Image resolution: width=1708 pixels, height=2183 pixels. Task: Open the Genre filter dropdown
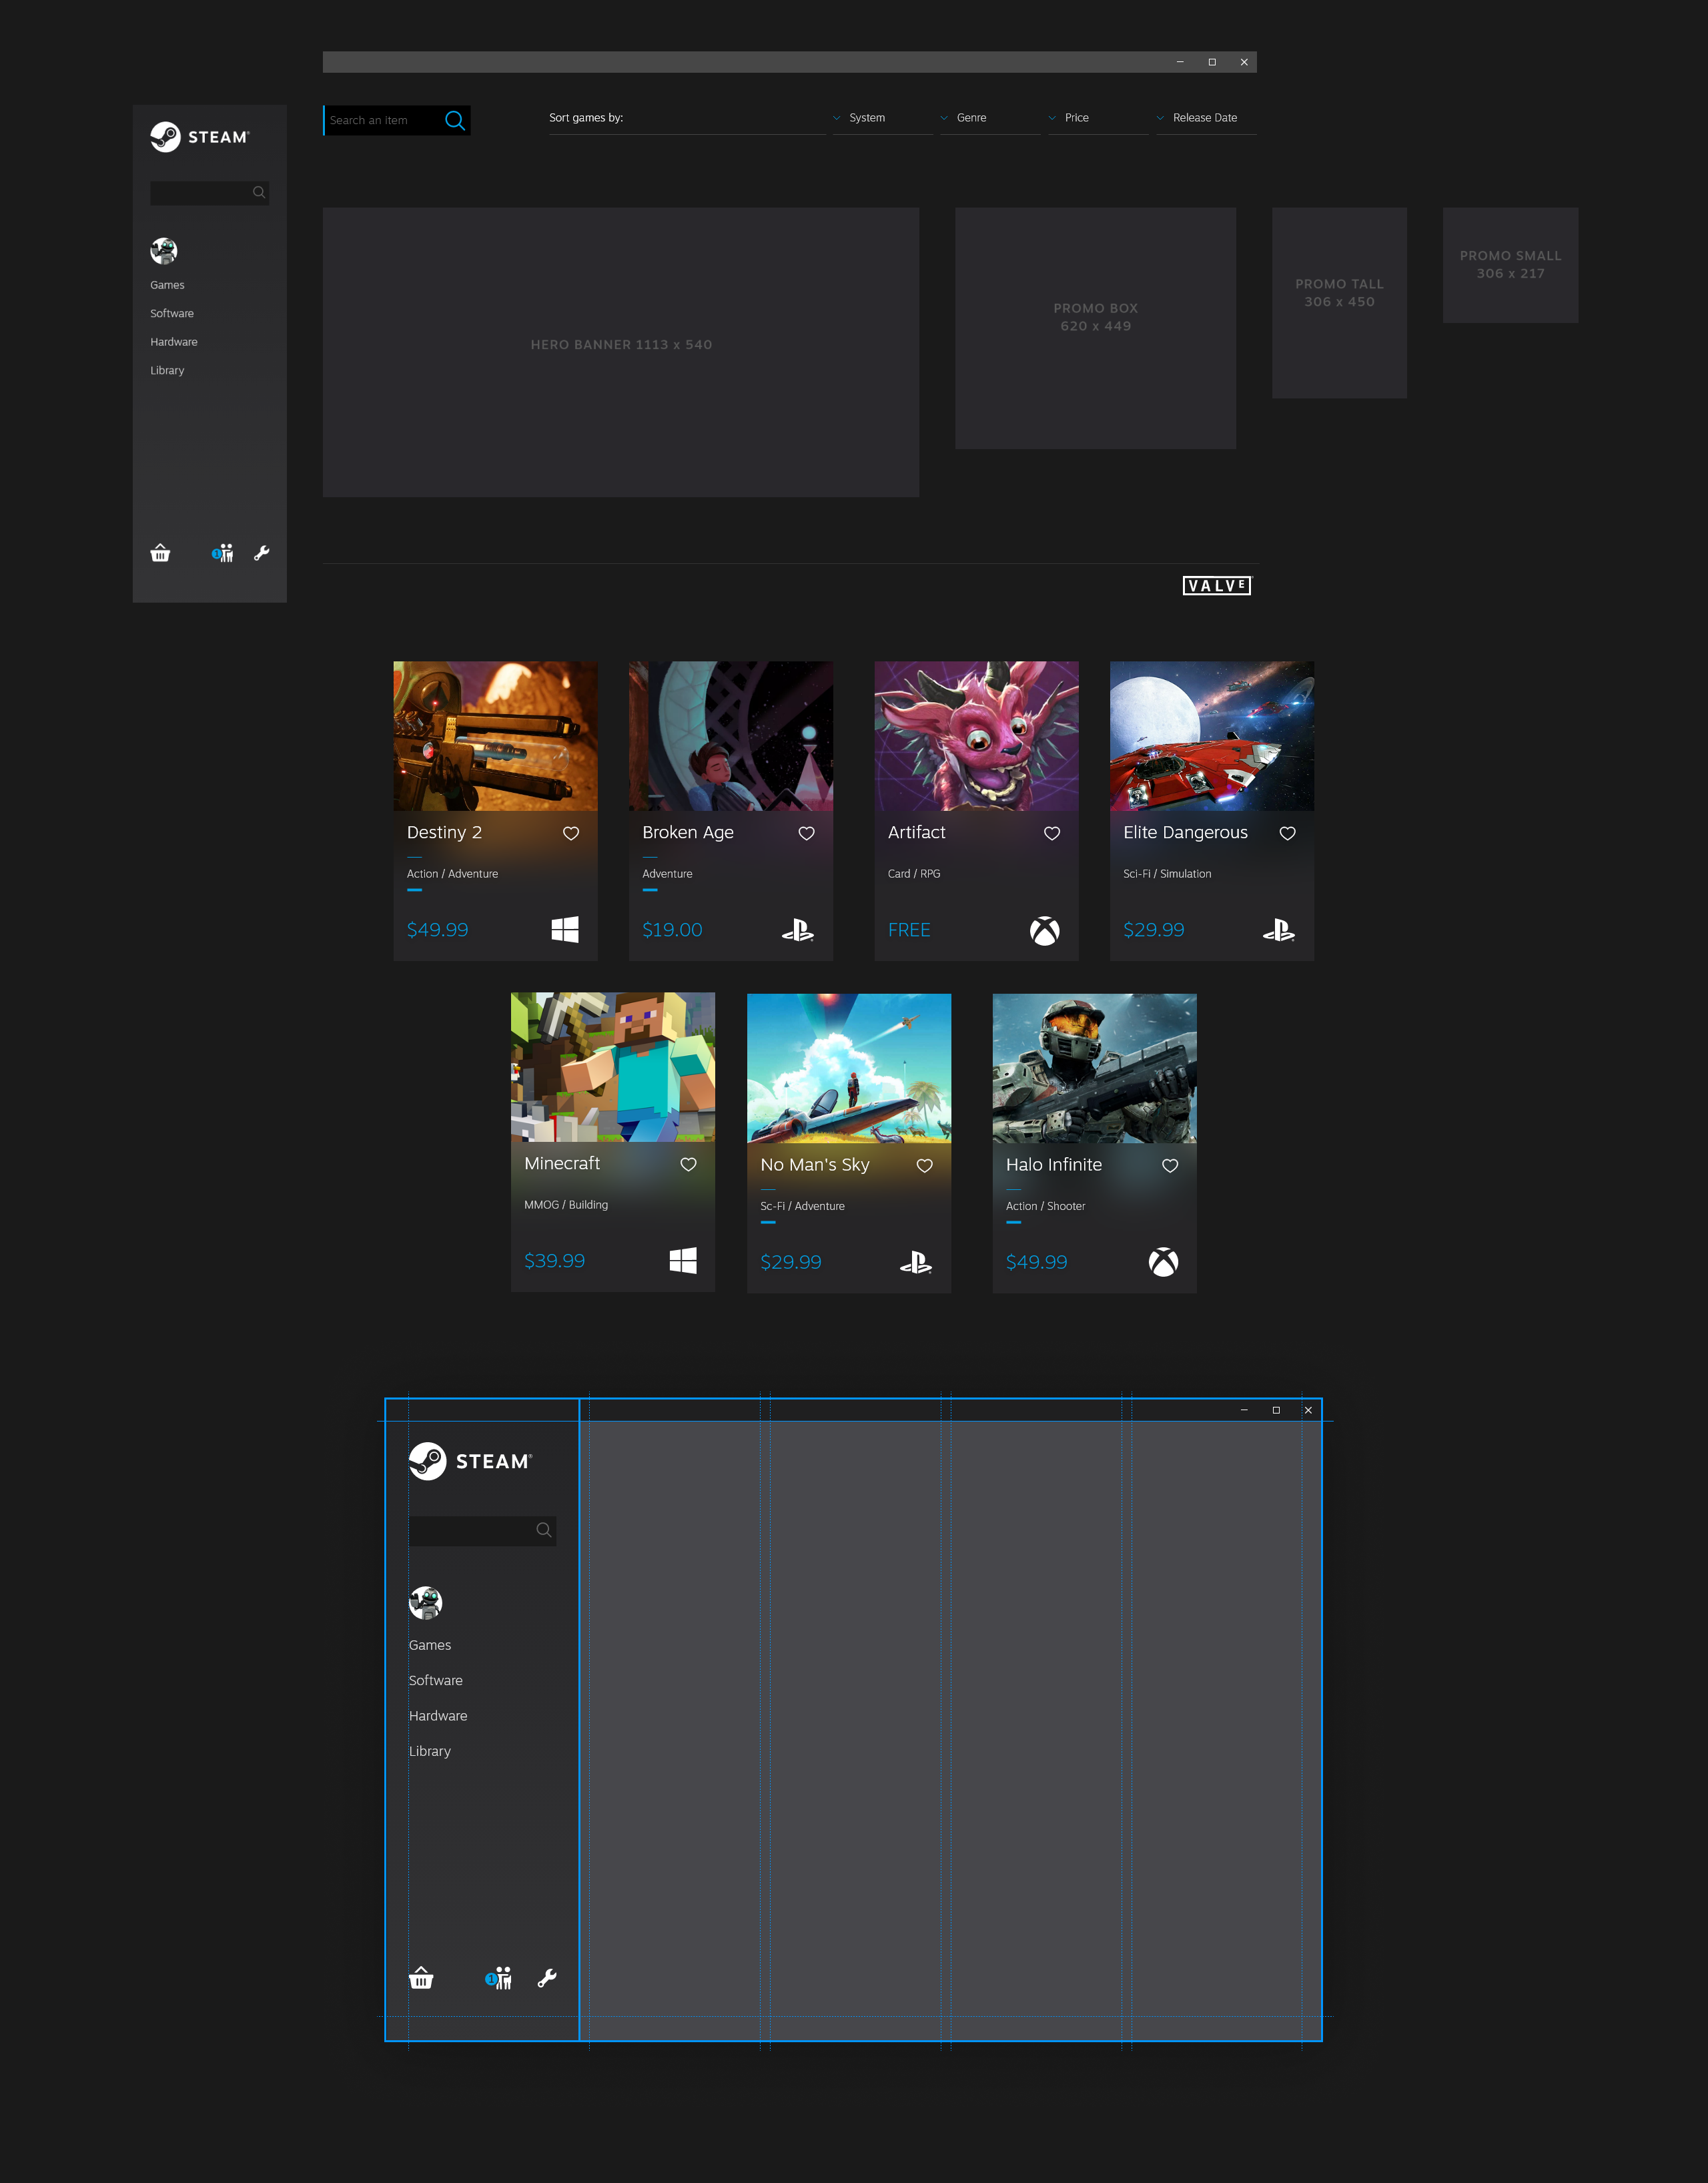971,118
